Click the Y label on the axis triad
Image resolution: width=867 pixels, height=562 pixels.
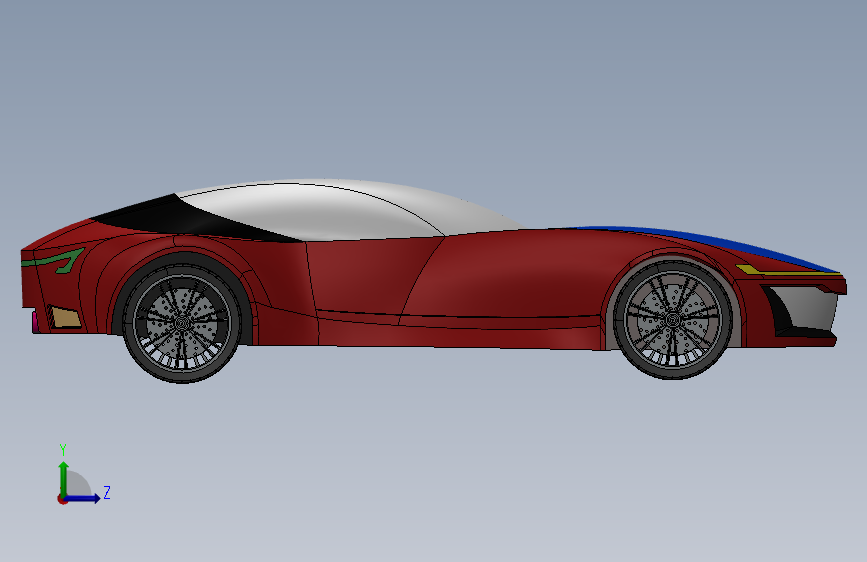tap(63, 450)
